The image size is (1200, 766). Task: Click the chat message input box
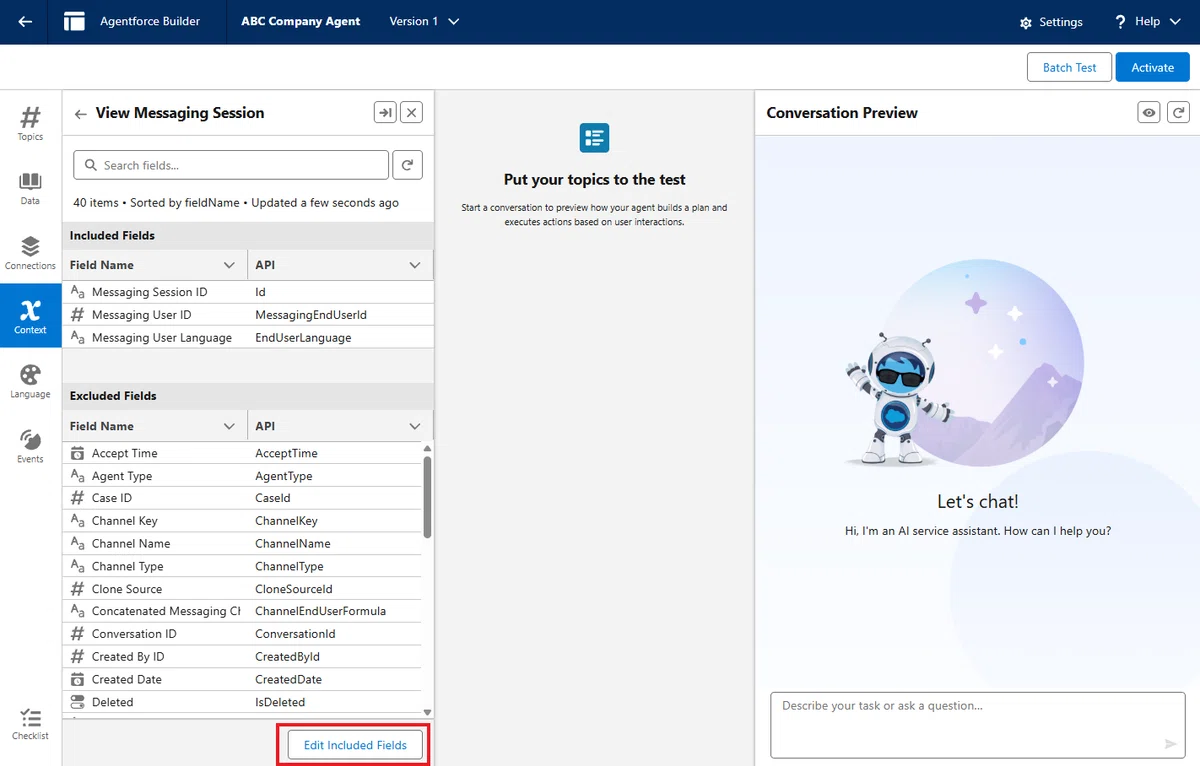977,724
